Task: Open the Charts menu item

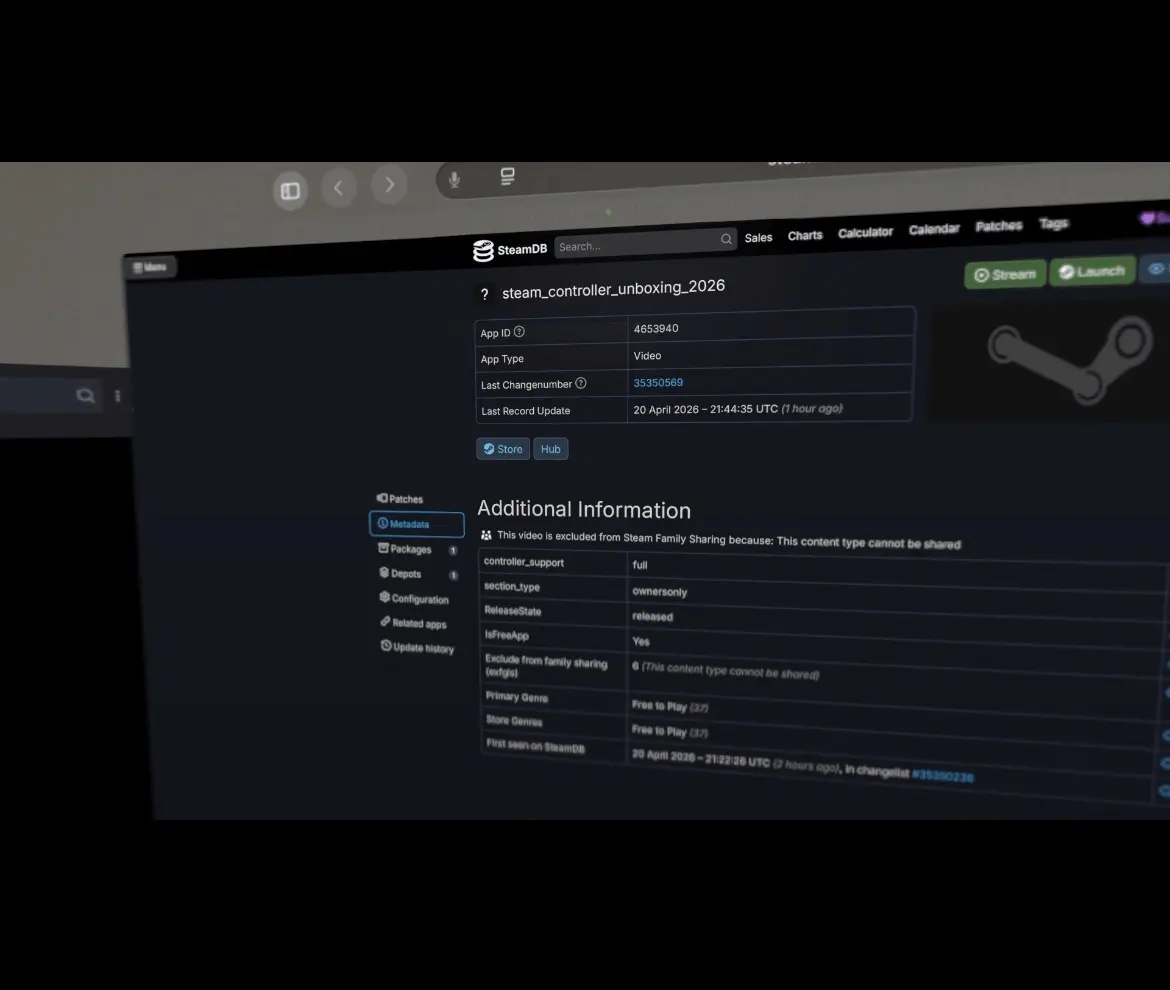Action: tap(804, 235)
